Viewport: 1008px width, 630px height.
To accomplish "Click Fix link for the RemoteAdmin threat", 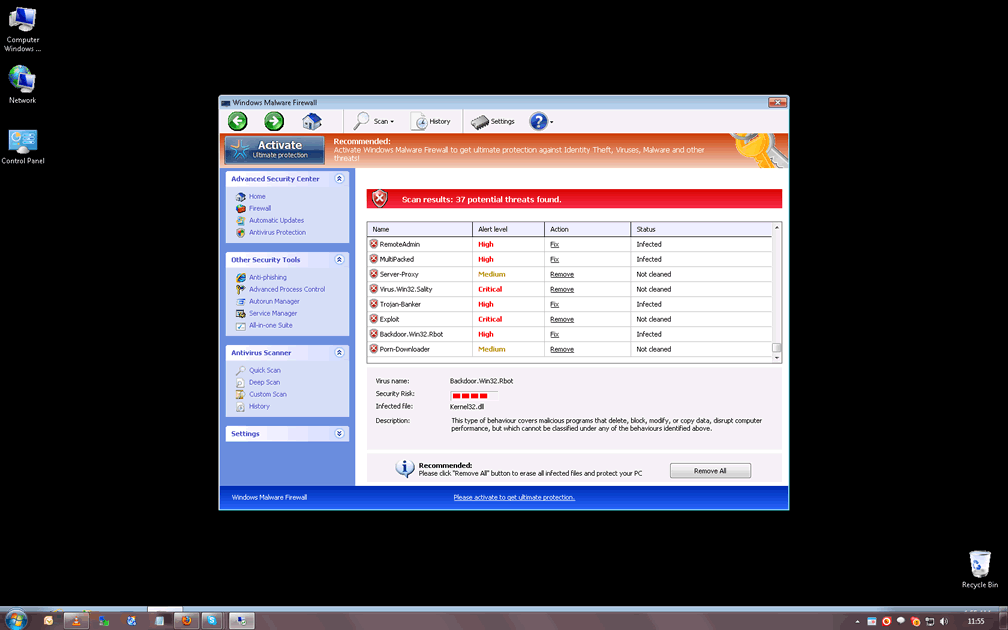I will (x=554, y=244).
